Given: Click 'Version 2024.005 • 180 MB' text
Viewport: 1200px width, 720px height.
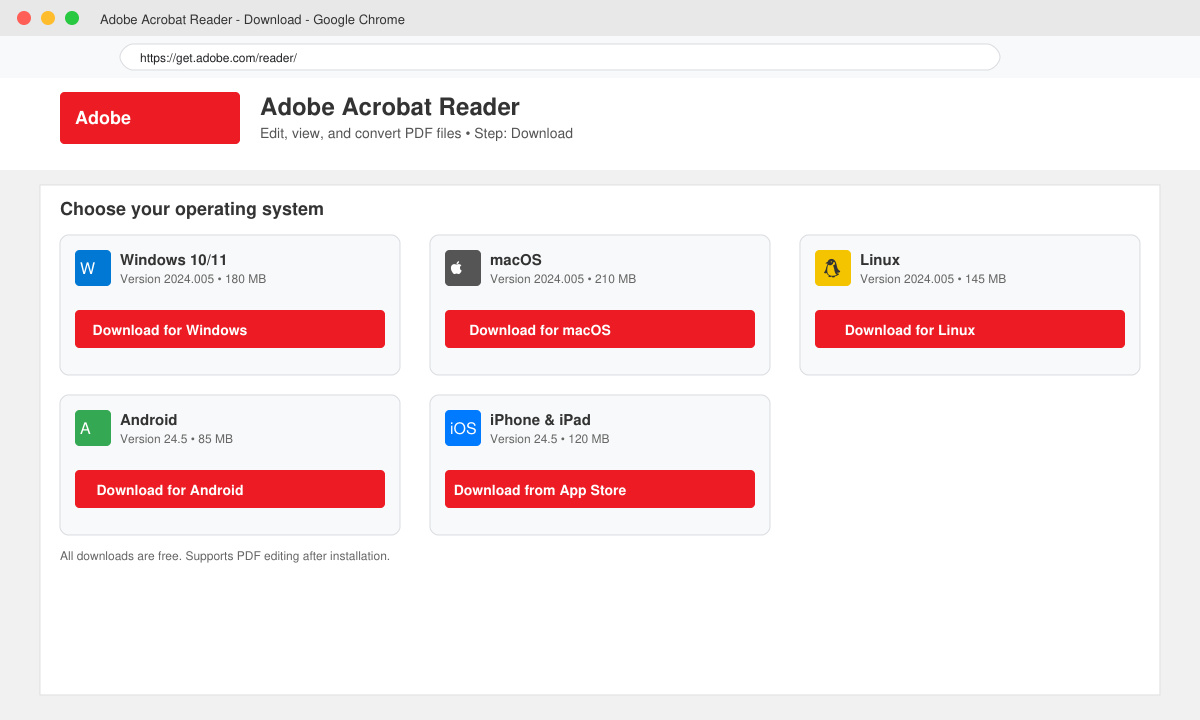Looking at the screenshot, I should (x=193, y=279).
